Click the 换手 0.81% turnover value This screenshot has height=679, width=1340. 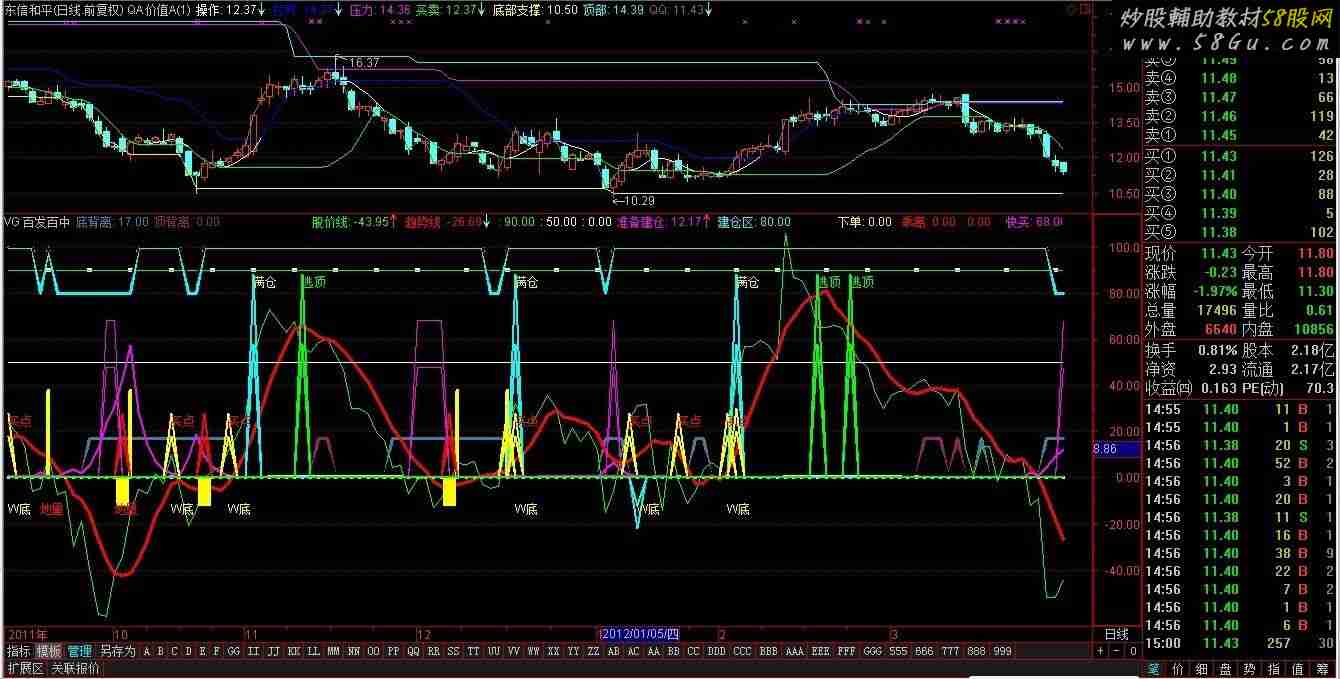[x=1217, y=350]
